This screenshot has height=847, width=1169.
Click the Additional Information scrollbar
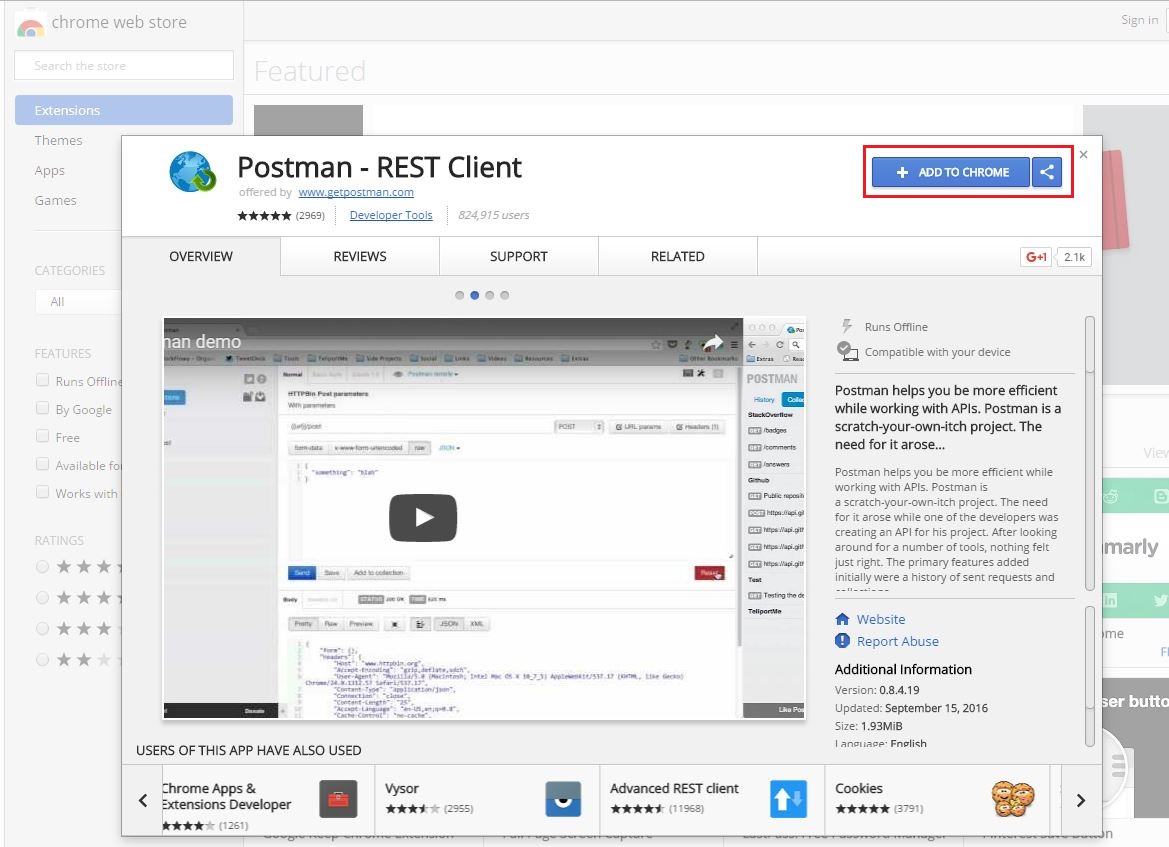point(1089,676)
